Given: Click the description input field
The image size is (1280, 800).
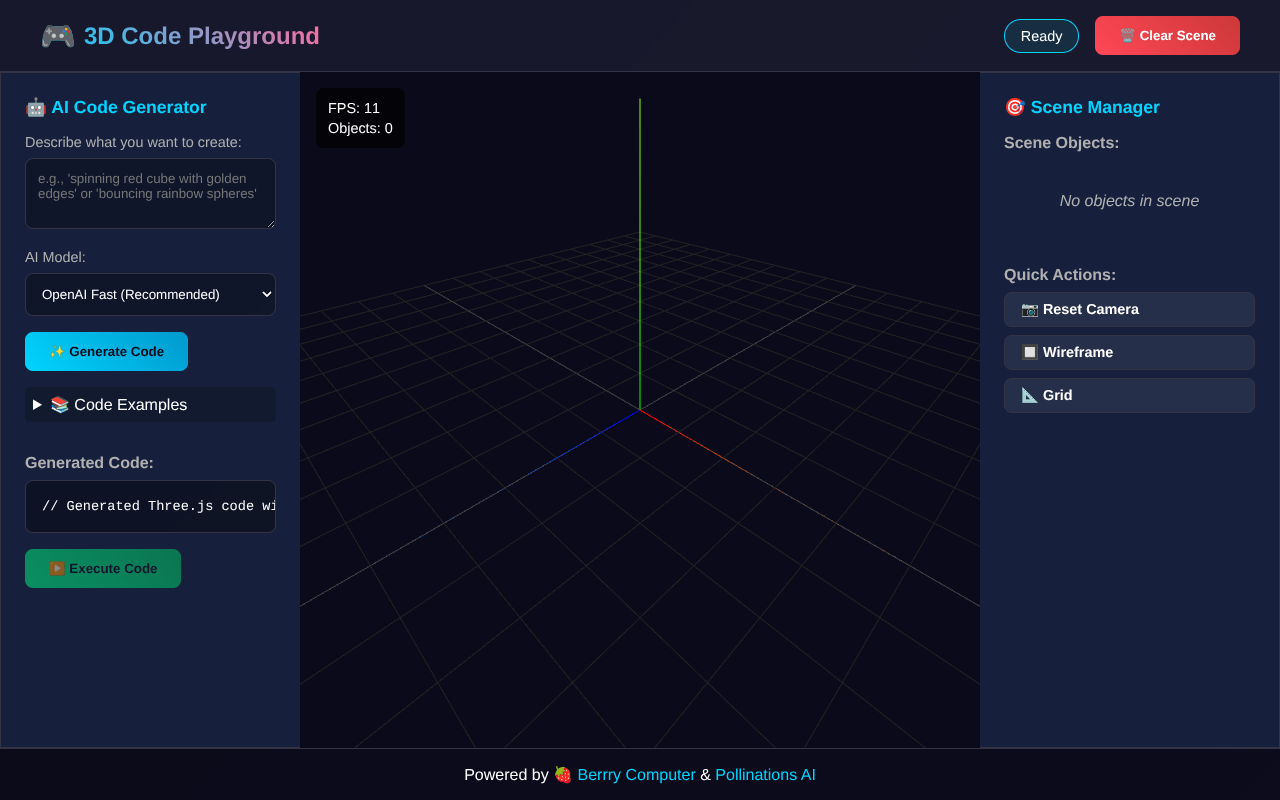Looking at the screenshot, I should tap(150, 193).
